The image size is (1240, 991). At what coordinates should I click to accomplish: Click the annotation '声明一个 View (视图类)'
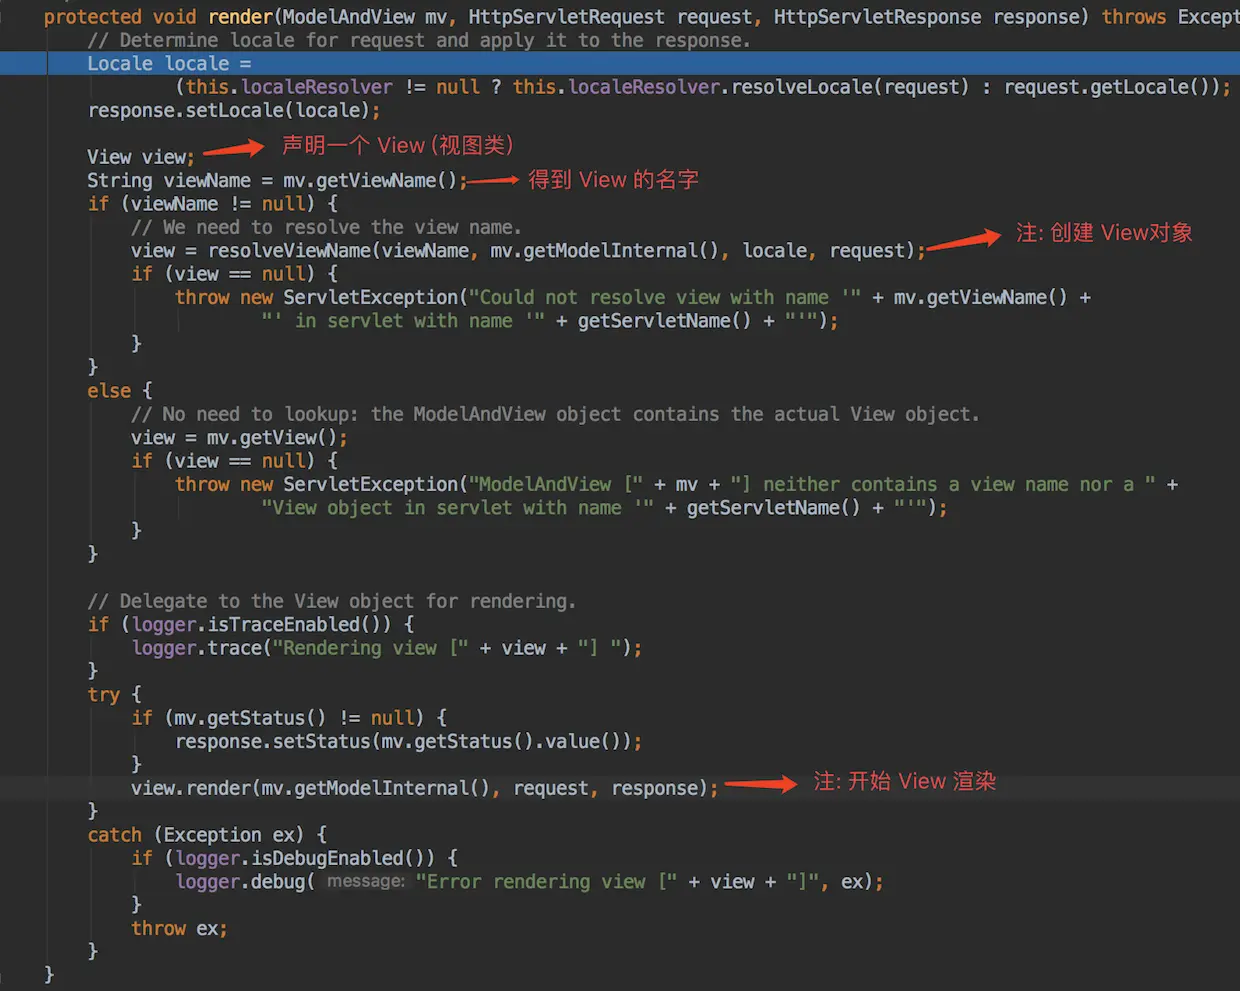397,146
